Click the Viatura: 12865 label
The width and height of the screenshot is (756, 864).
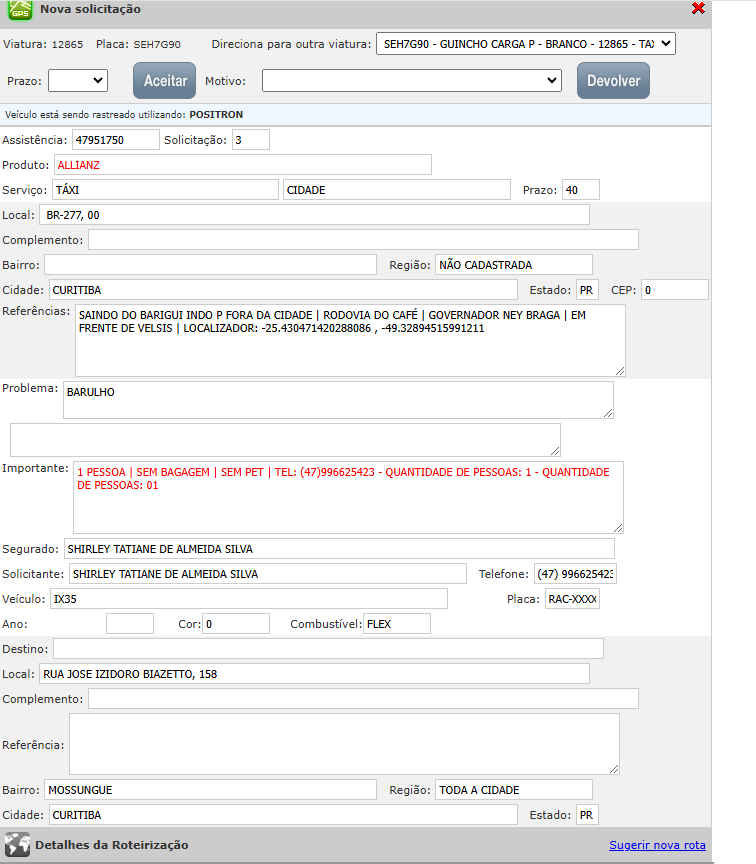tap(43, 45)
